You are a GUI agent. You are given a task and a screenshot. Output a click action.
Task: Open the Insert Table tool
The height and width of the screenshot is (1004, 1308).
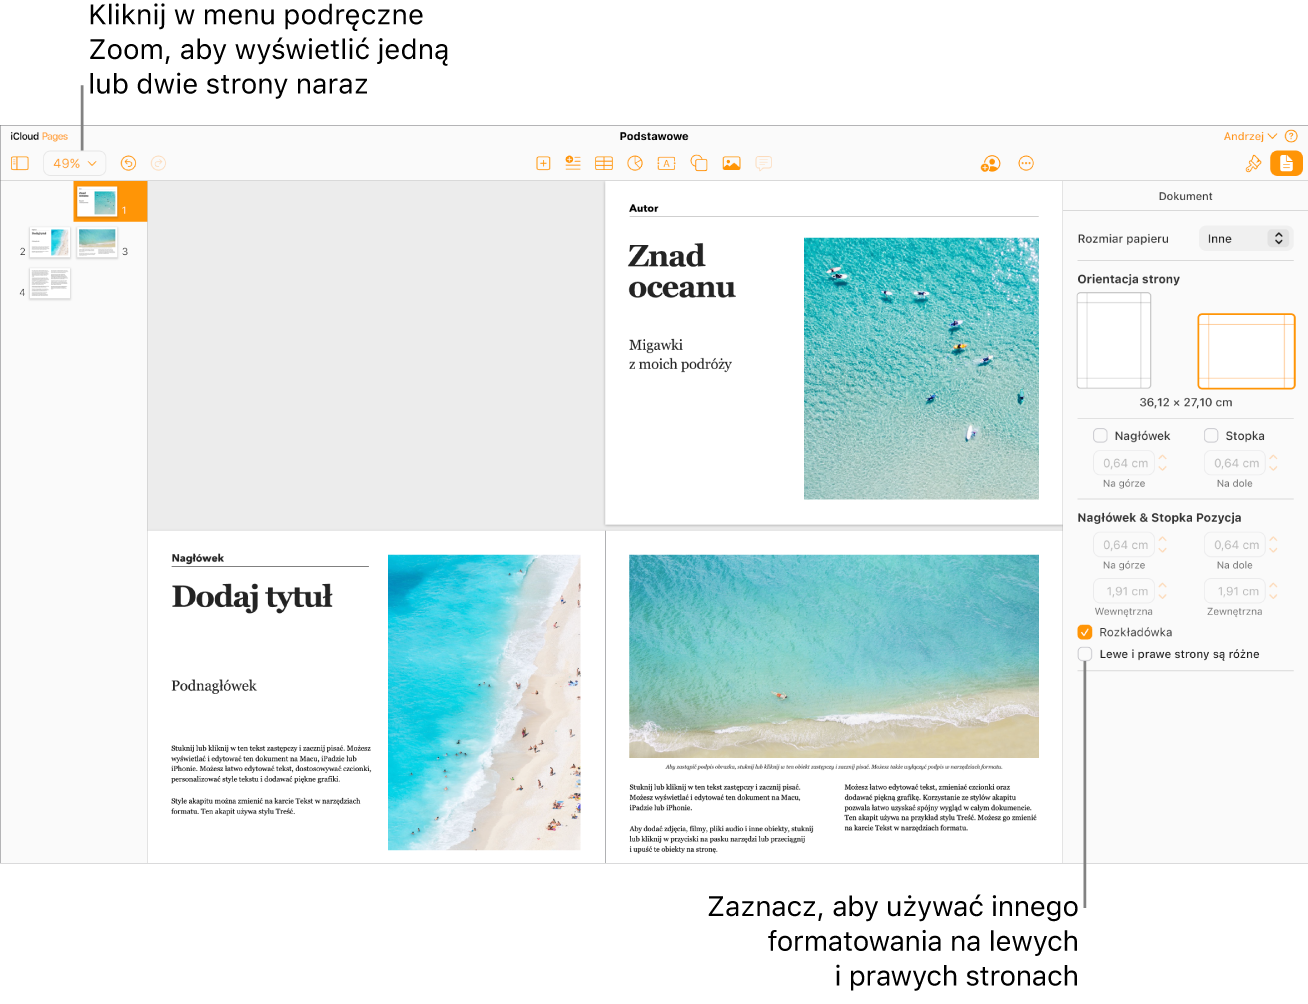[604, 163]
